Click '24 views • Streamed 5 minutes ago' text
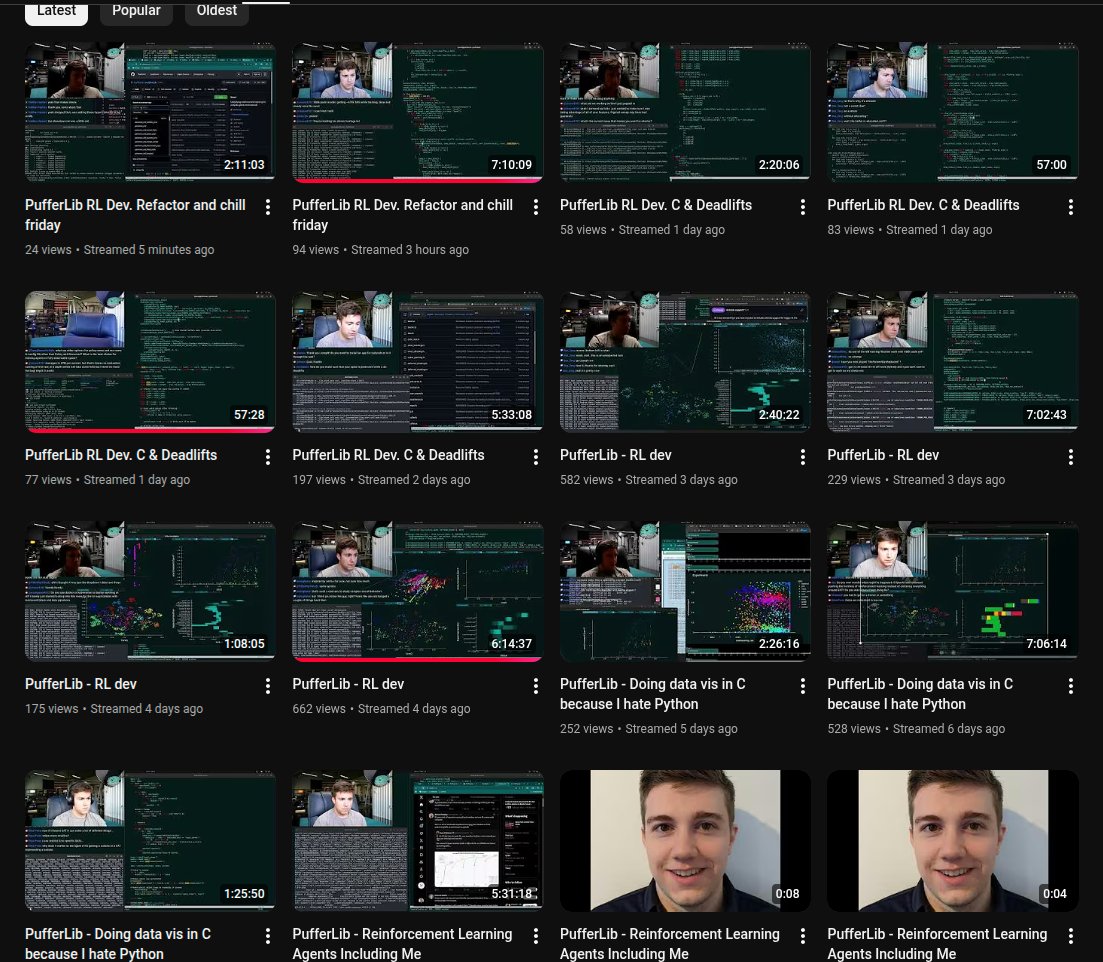 coord(120,250)
